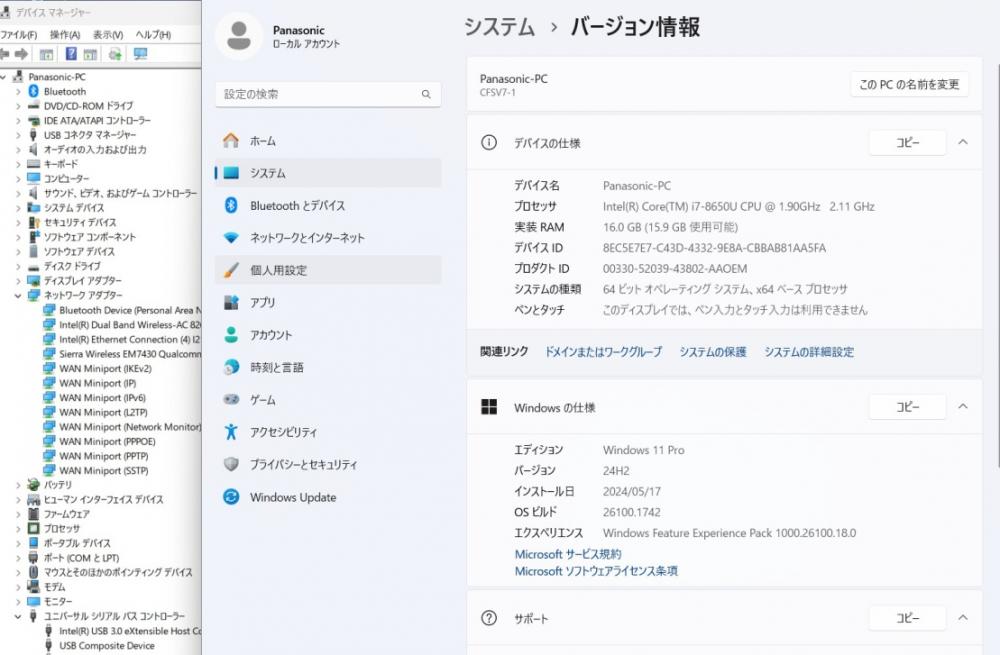Open the 操作(A) menu in Device Manager

pos(65,34)
